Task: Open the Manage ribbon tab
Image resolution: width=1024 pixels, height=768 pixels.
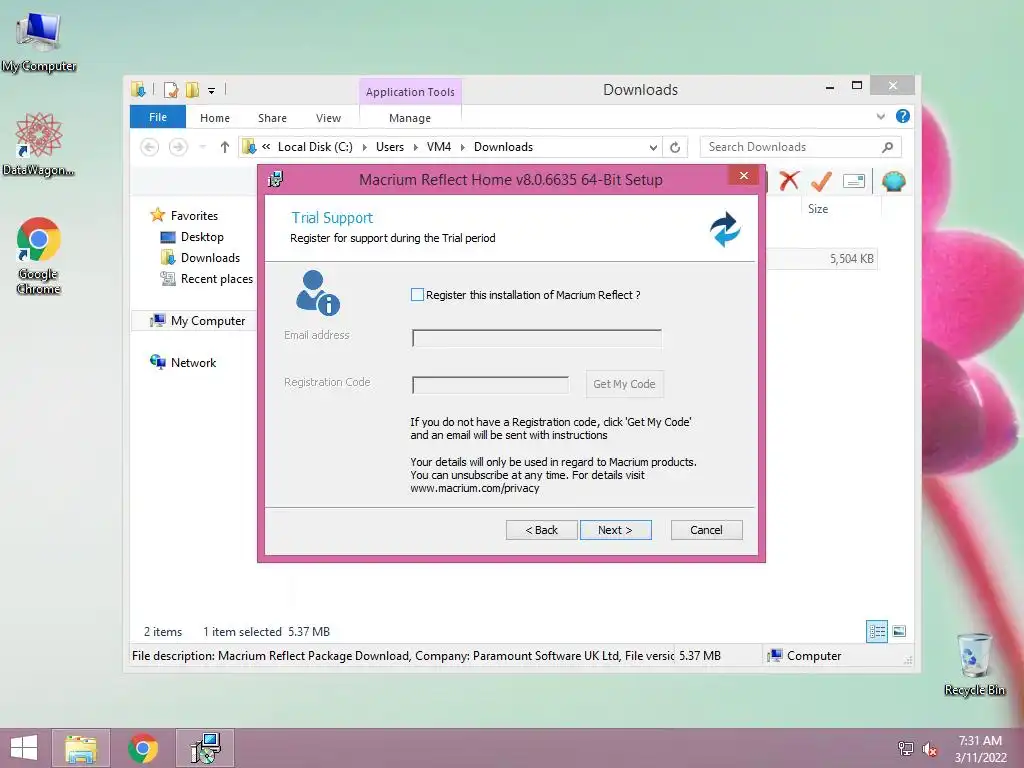Action: (x=409, y=118)
